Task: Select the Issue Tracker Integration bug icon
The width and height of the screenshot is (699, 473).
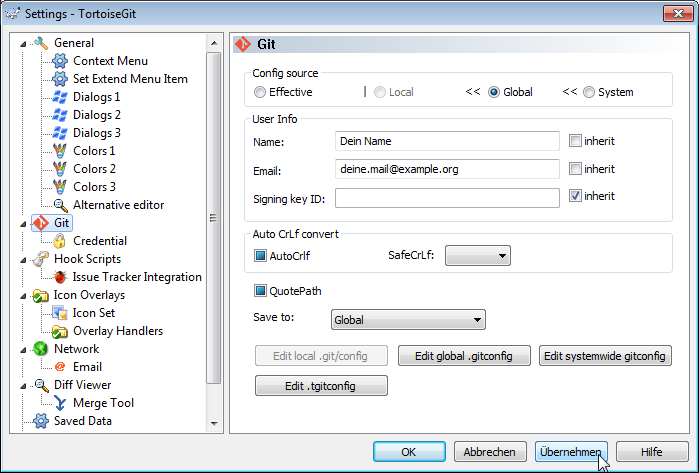Action: click(x=60, y=277)
